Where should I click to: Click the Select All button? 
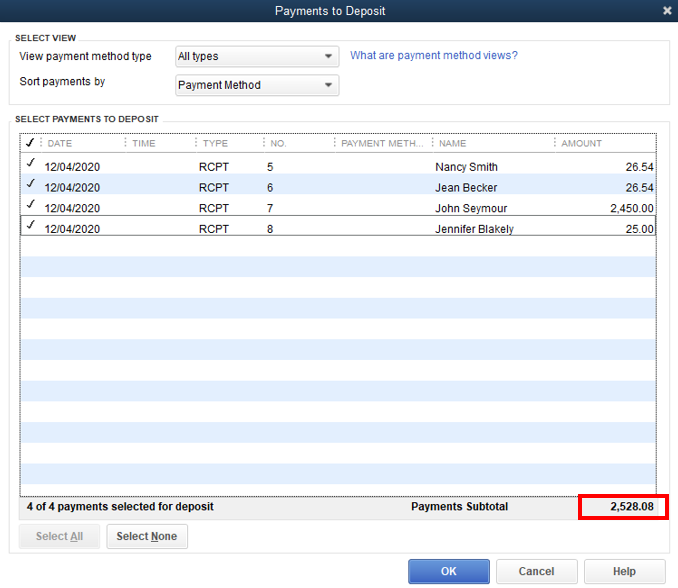(x=59, y=536)
